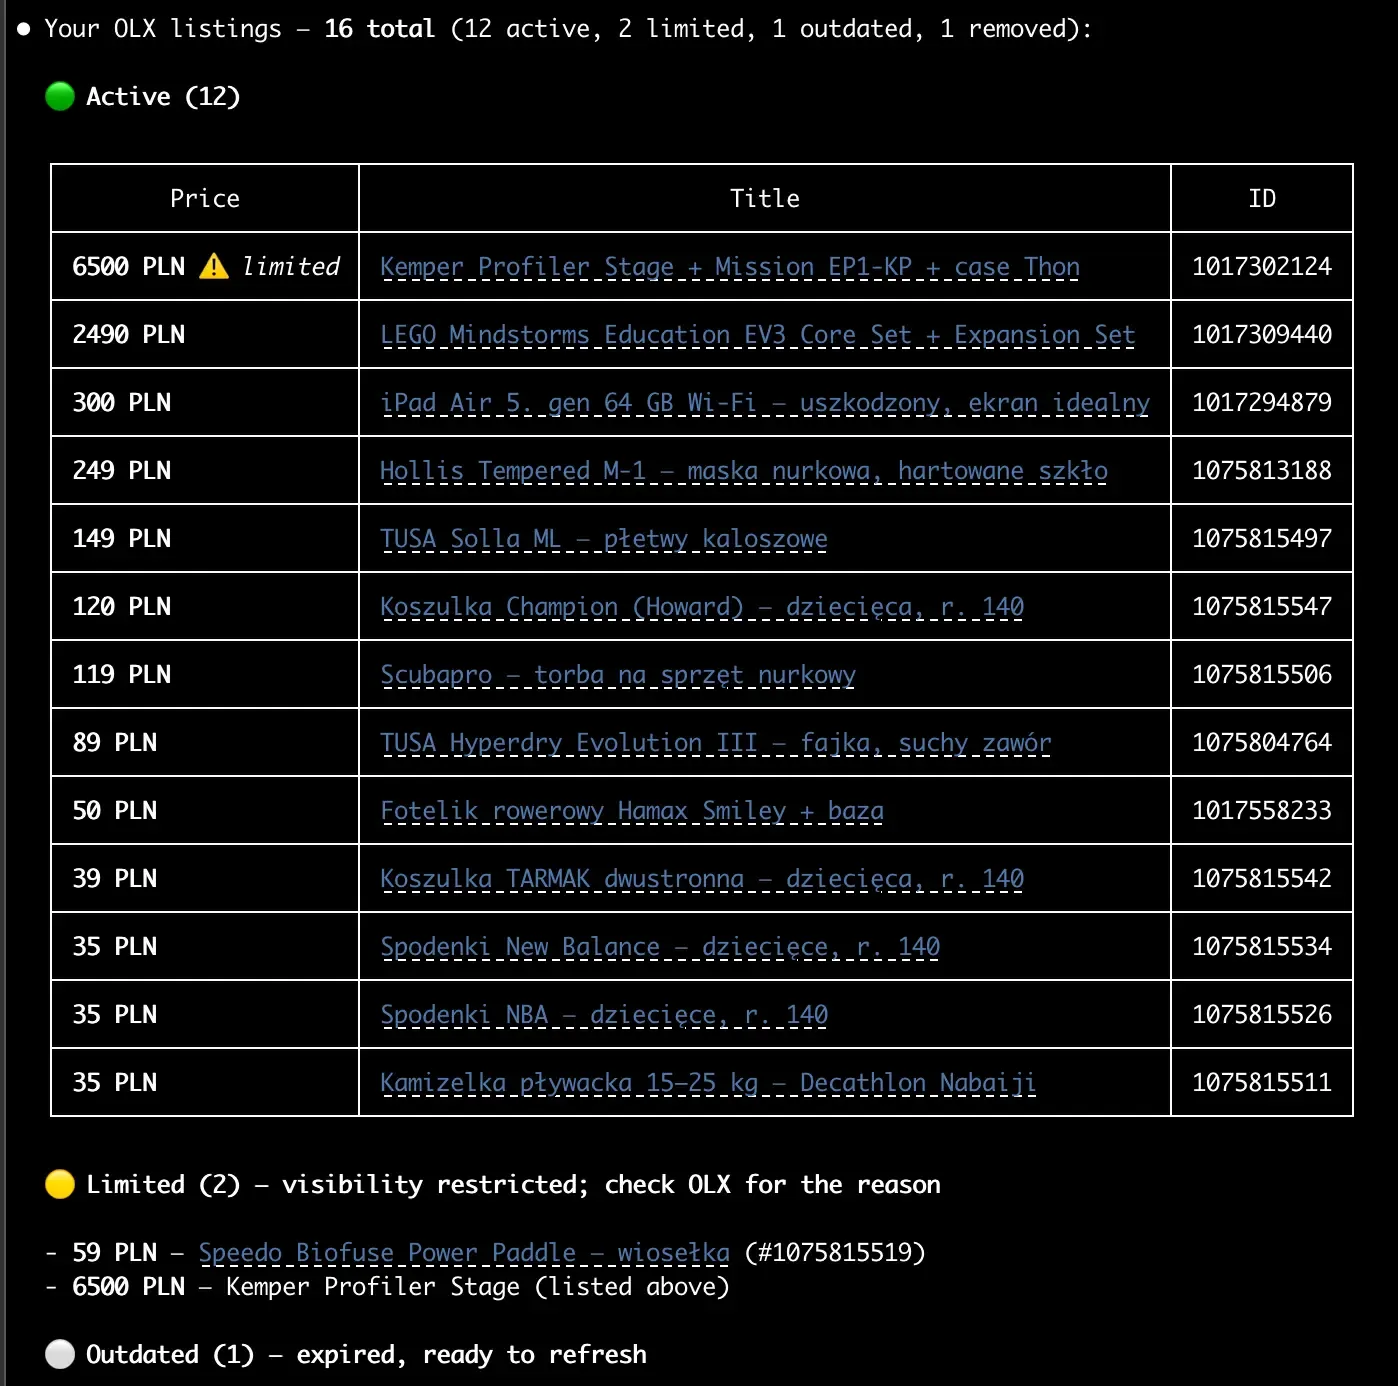Open Koszulka Champion (Howard) listing

pyautogui.click(x=702, y=607)
